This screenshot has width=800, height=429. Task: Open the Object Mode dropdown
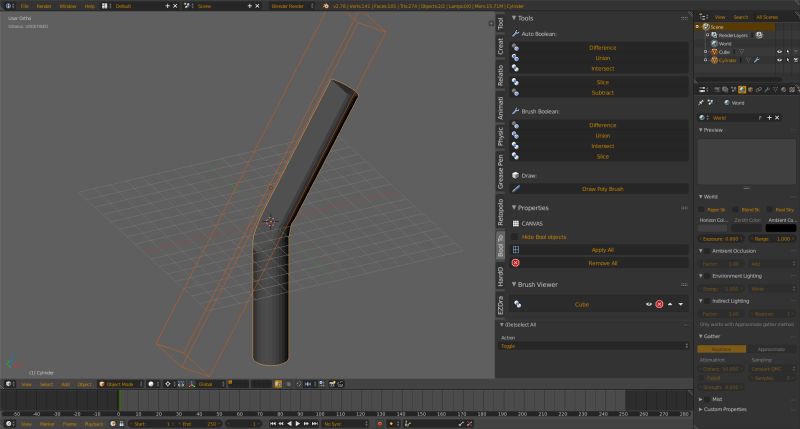pyautogui.click(x=119, y=384)
